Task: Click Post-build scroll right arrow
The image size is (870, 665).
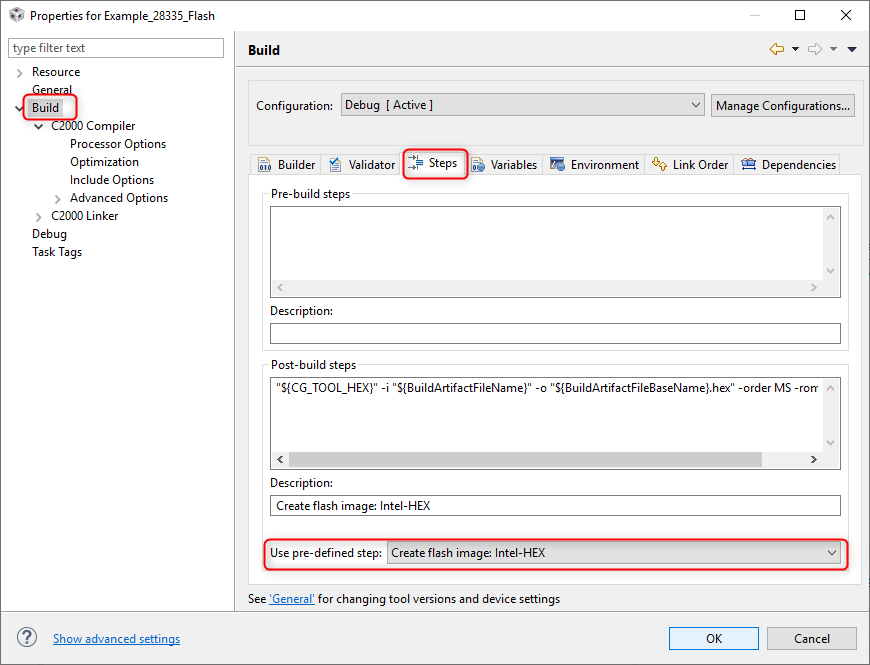Action: coord(813,459)
